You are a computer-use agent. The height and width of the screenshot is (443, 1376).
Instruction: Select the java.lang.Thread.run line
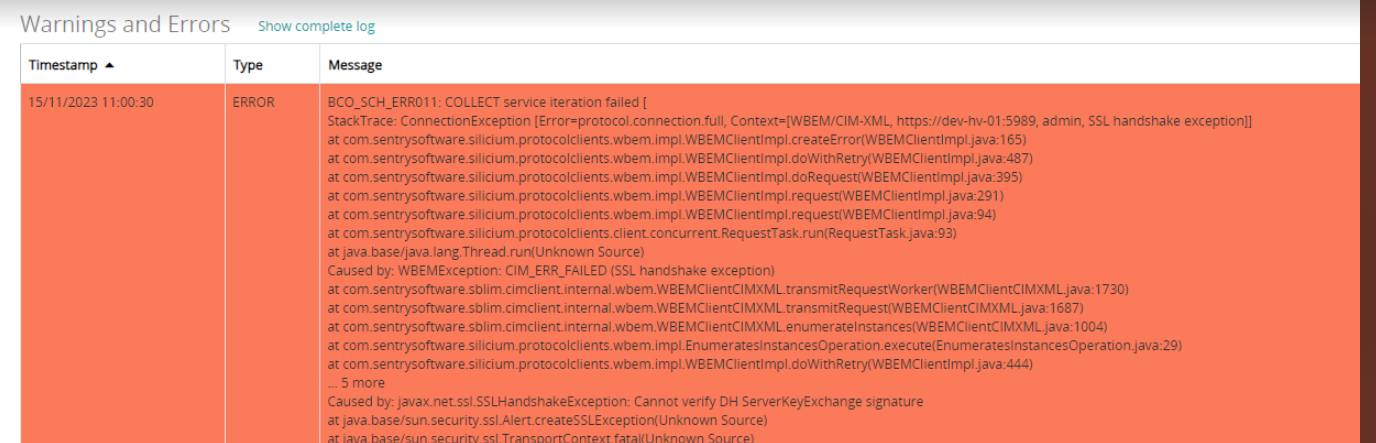pos(486,252)
